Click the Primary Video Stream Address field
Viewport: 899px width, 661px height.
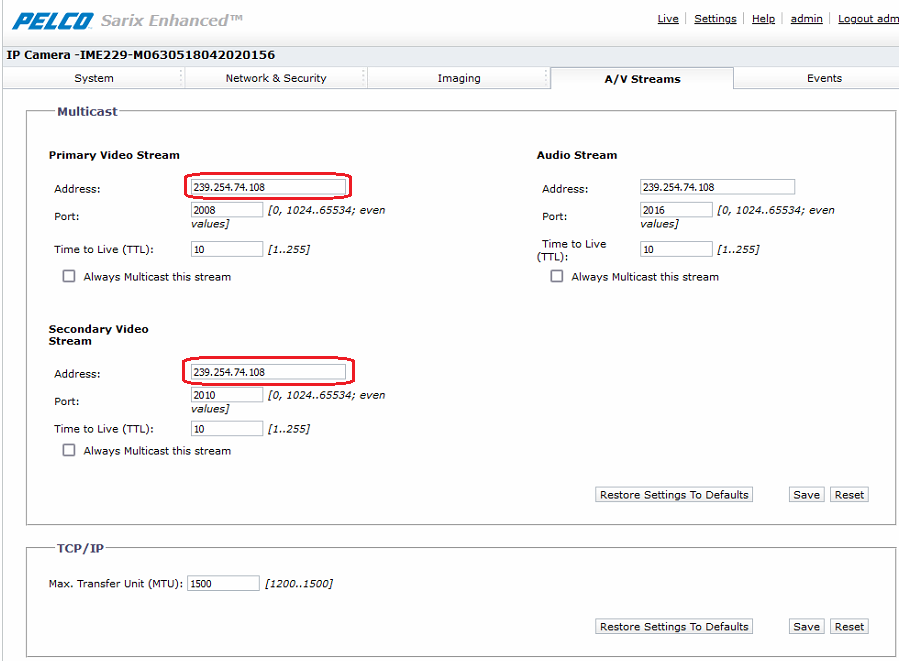[268, 187]
